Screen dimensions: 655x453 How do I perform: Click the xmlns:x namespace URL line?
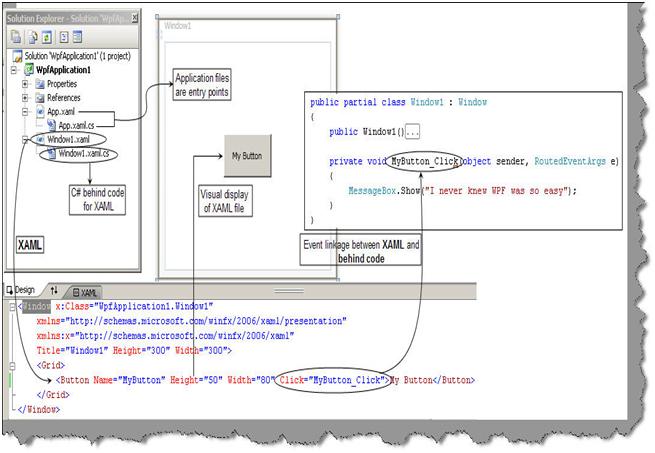point(165,336)
